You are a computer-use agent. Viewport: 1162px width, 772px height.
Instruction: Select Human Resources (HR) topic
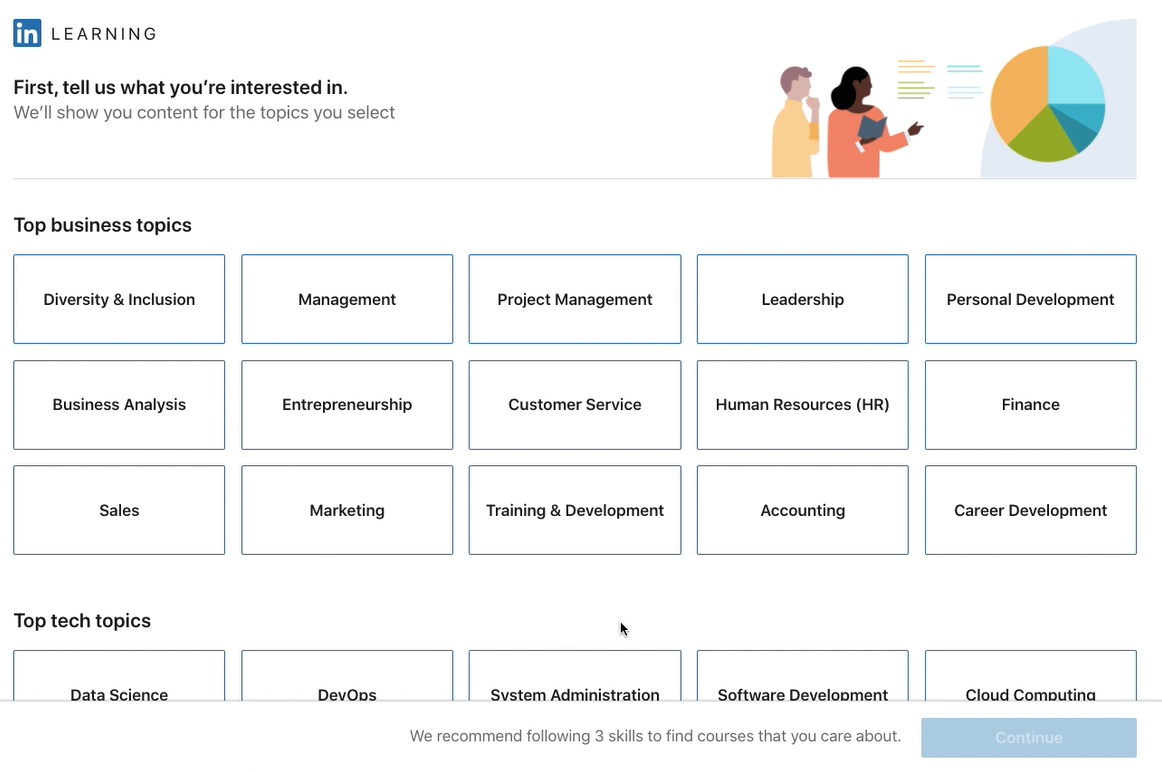click(802, 405)
